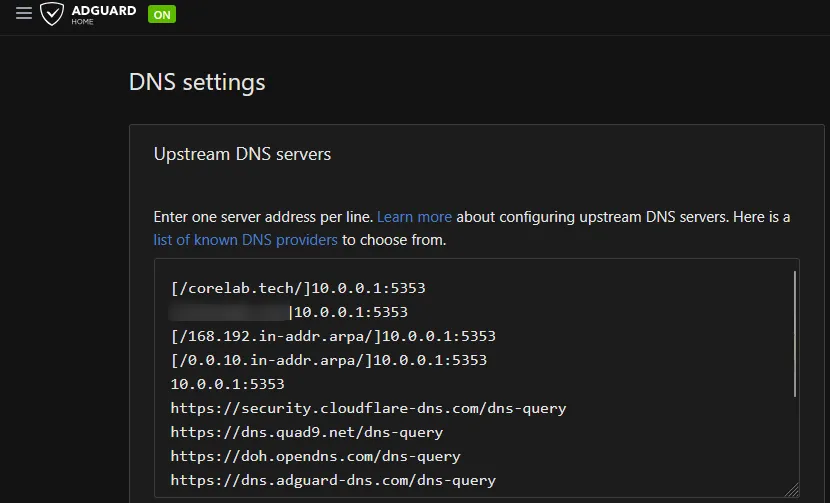Click the green ON status badge

(162, 14)
